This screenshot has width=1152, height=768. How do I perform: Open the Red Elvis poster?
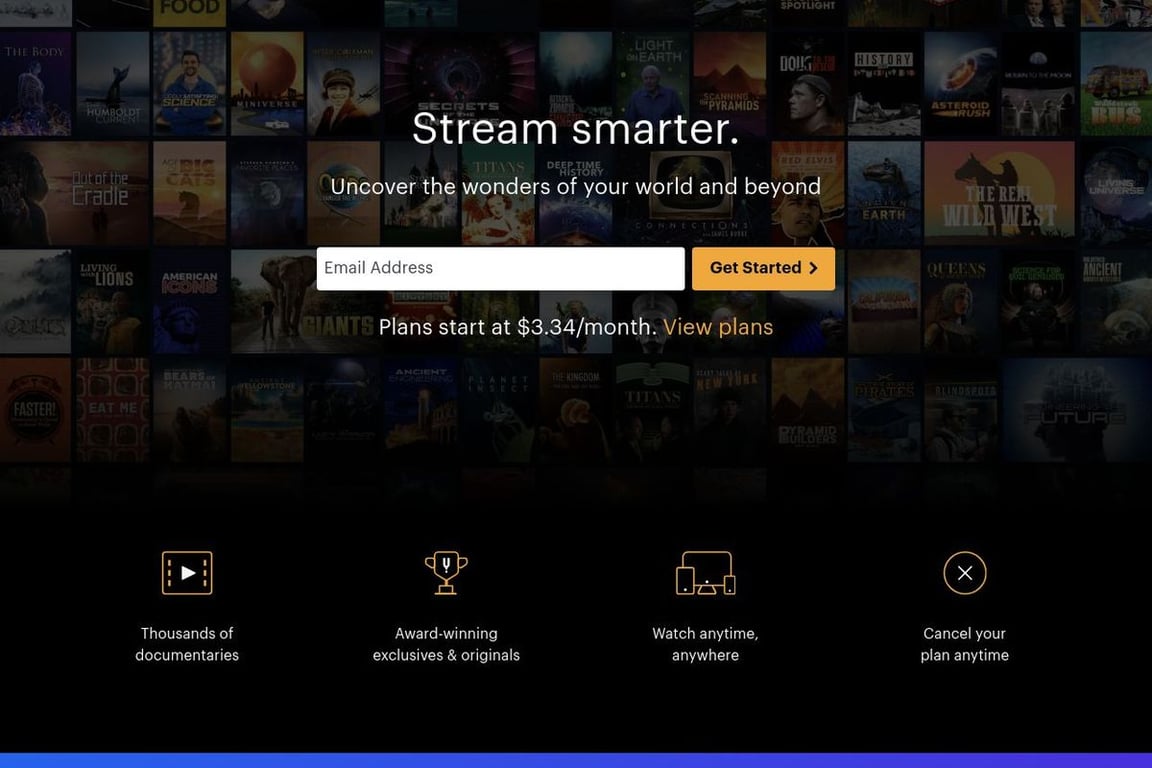(807, 193)
